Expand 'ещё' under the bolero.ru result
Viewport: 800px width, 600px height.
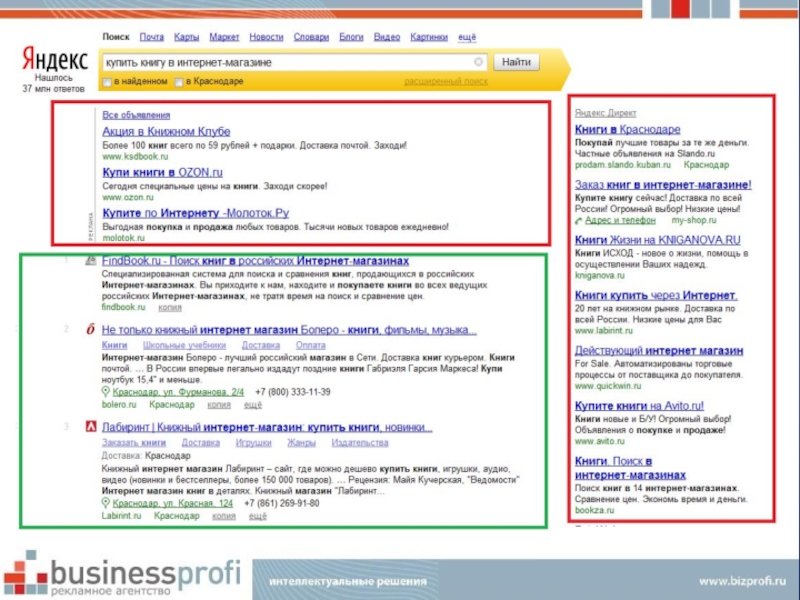tap(253, 405)
